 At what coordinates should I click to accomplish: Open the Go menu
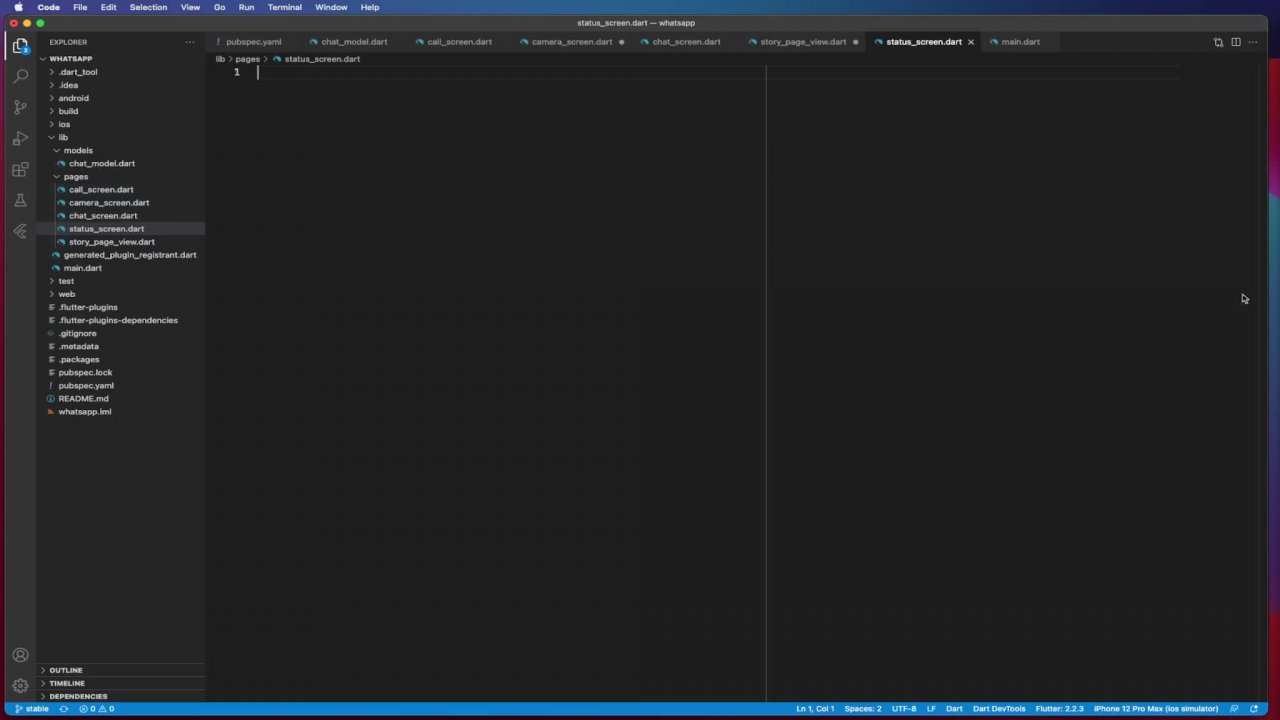219,7
